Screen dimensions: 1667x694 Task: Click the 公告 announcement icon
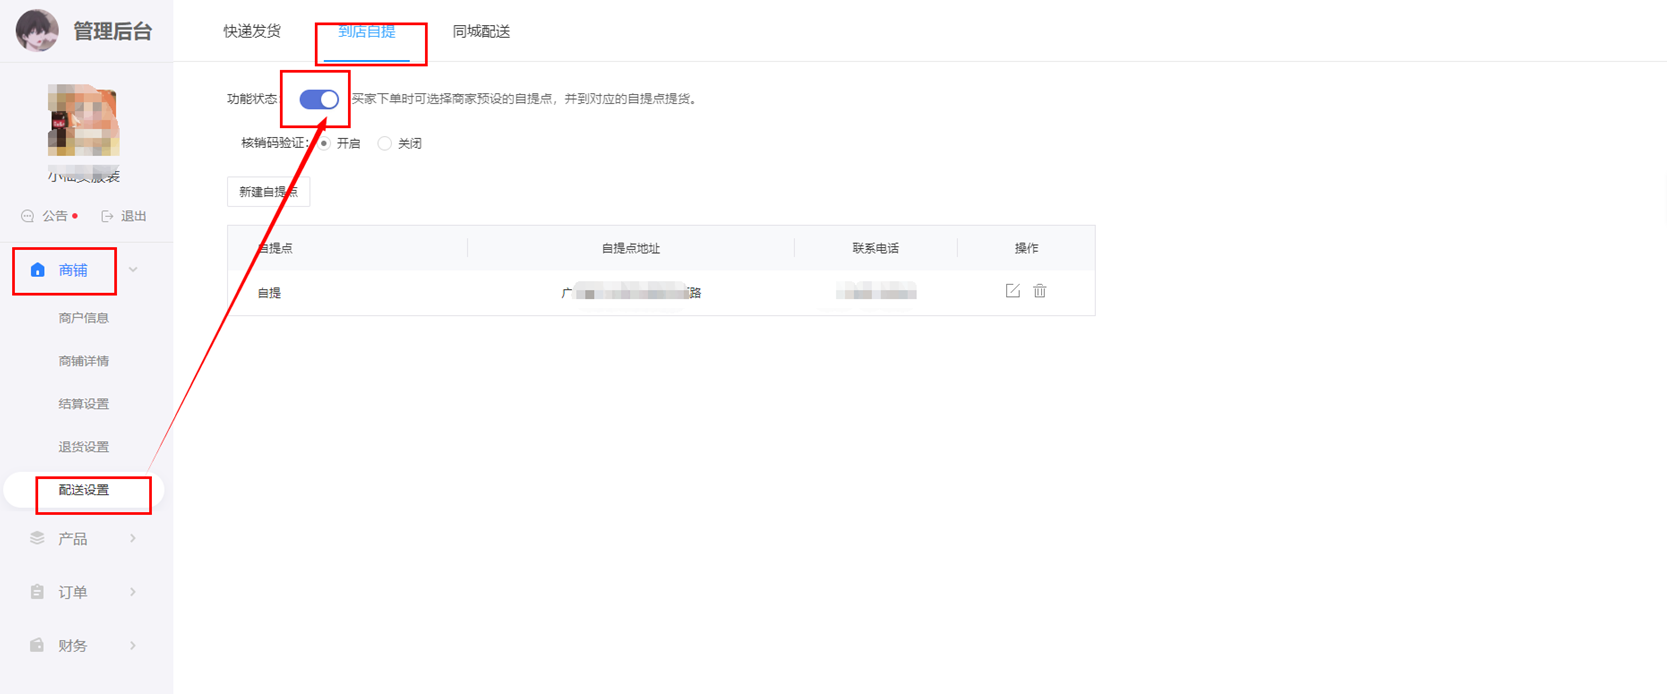(28, 216)
